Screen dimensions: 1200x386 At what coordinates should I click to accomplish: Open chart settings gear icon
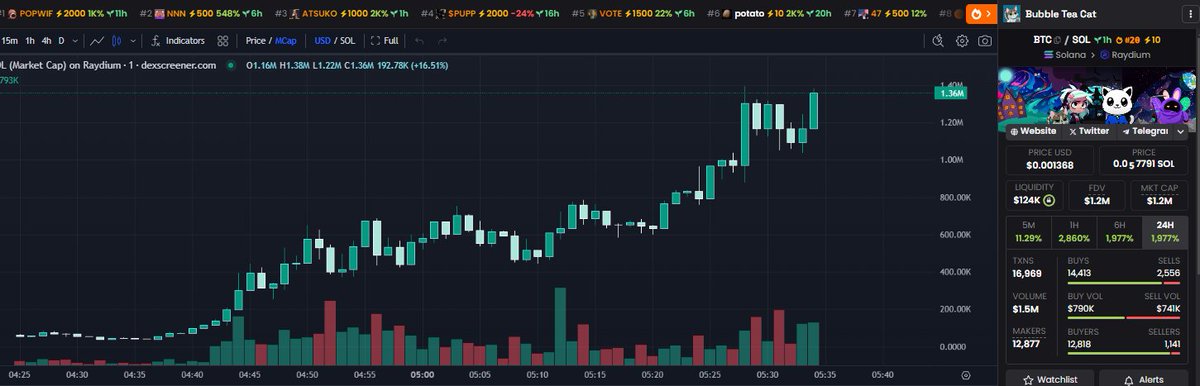click(962, 41)
